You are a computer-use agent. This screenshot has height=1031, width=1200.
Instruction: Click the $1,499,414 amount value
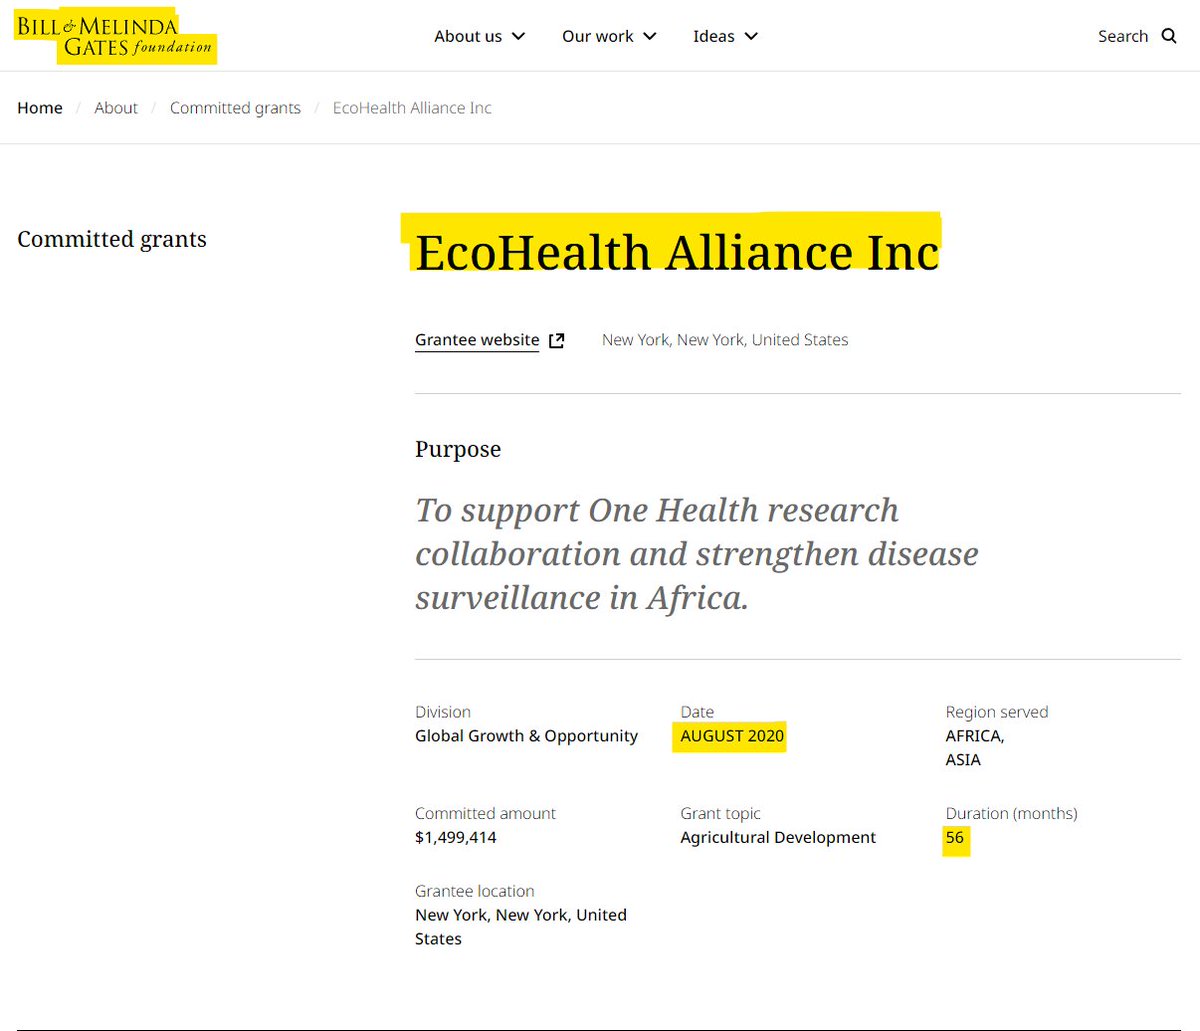point(456,838)
